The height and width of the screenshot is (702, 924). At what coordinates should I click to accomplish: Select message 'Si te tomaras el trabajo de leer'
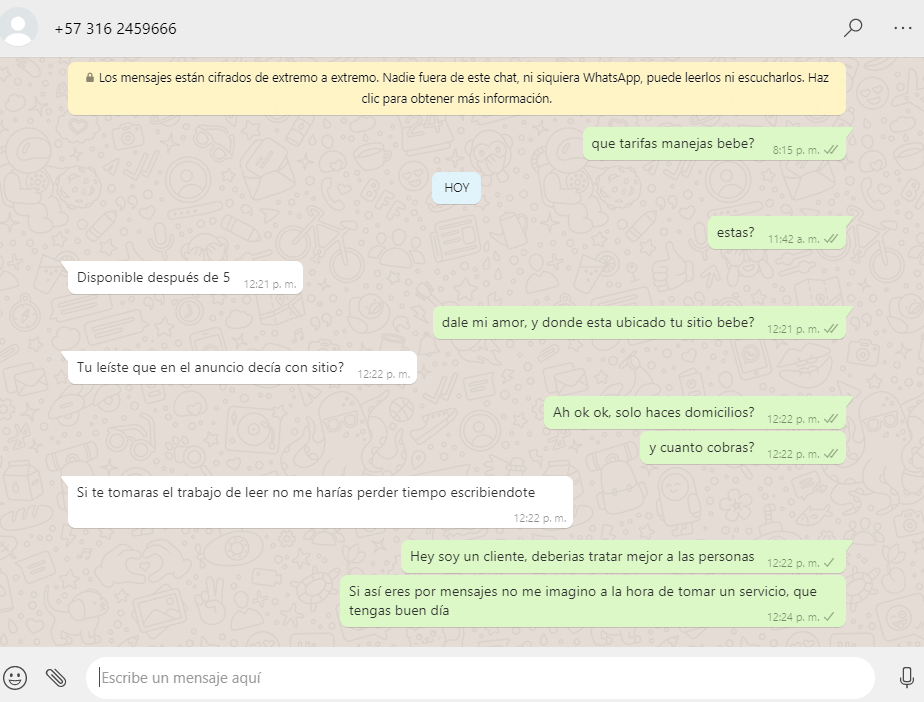pos(320,502)
